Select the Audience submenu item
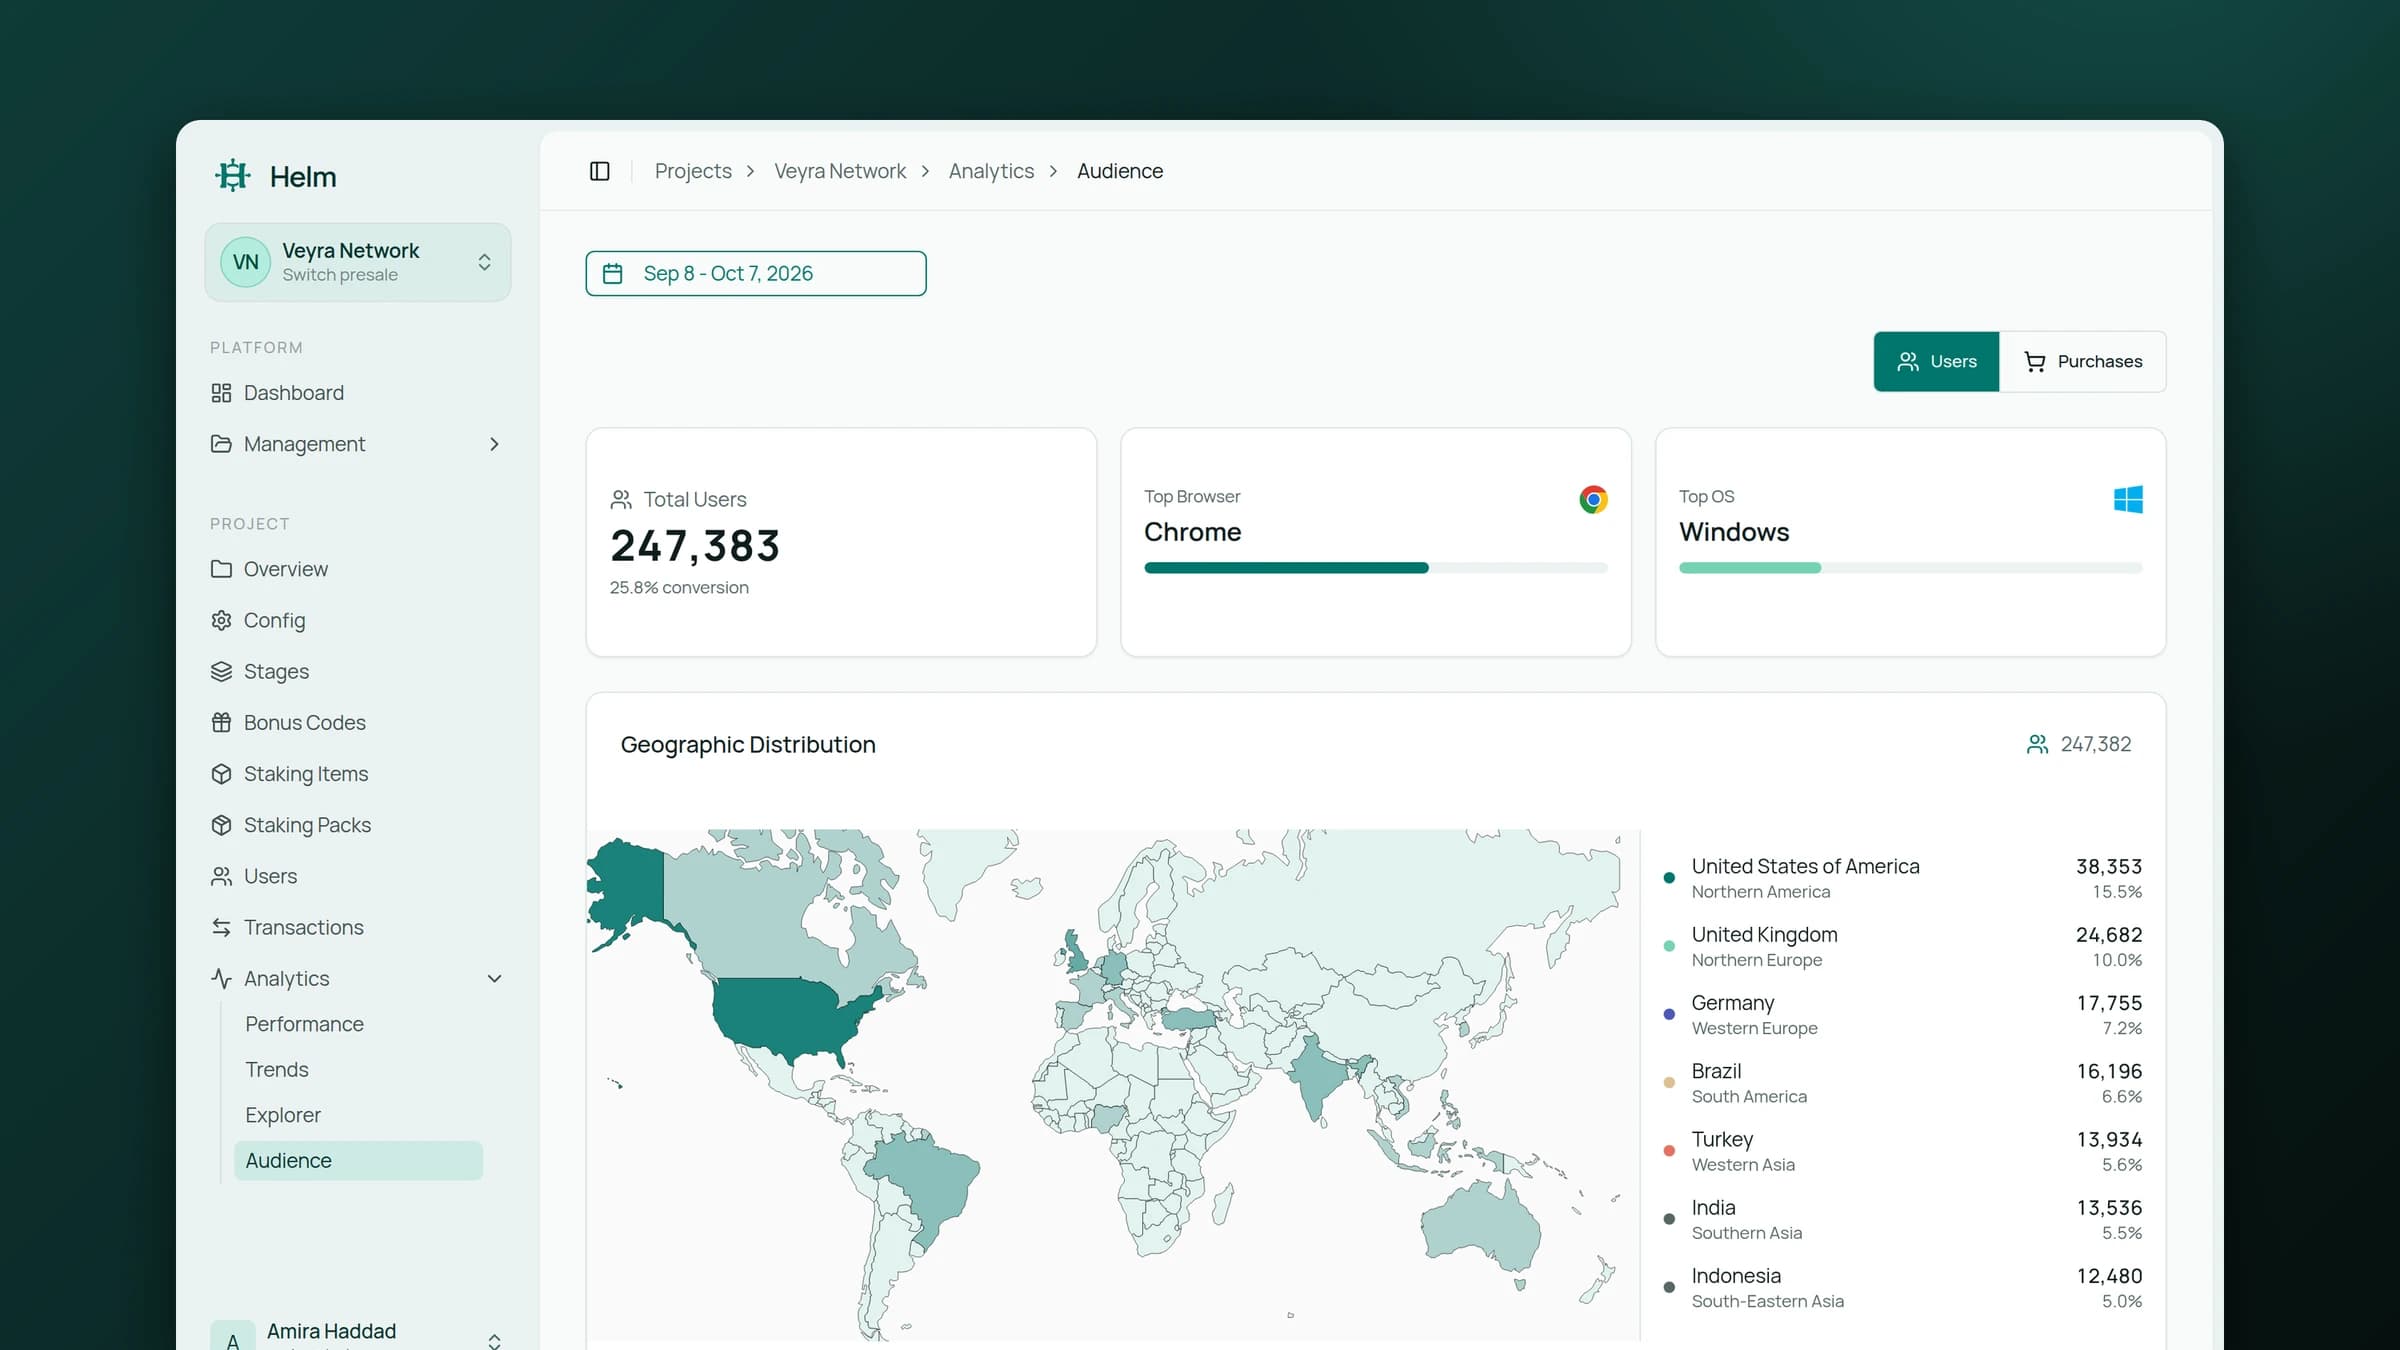2400x1350 pixels. coord(358,1160)
